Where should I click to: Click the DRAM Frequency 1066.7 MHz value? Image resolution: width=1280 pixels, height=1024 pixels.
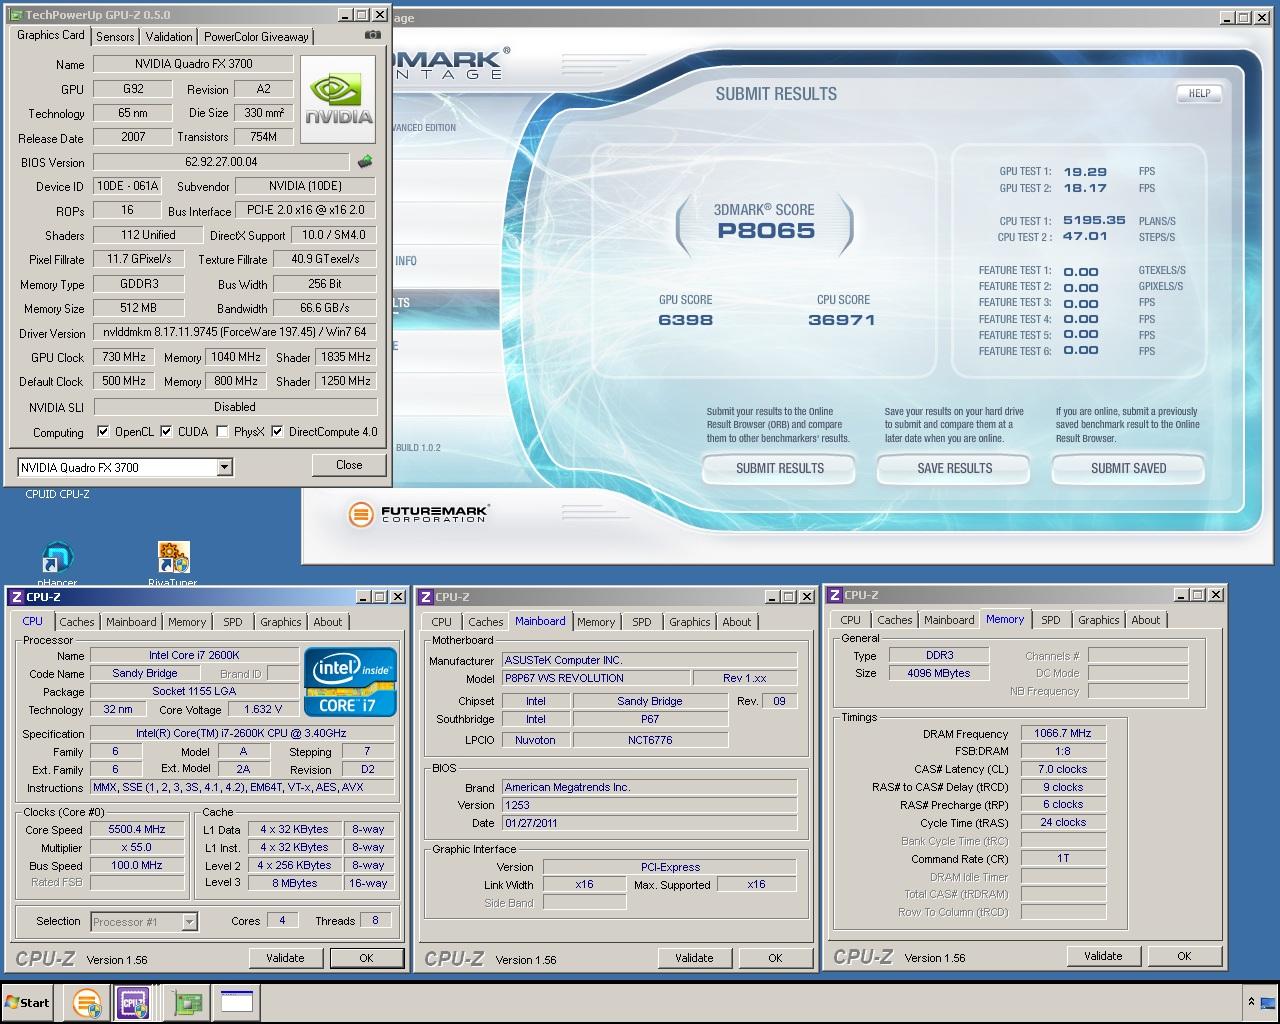pyautogui.click(x=1063, y=733)
